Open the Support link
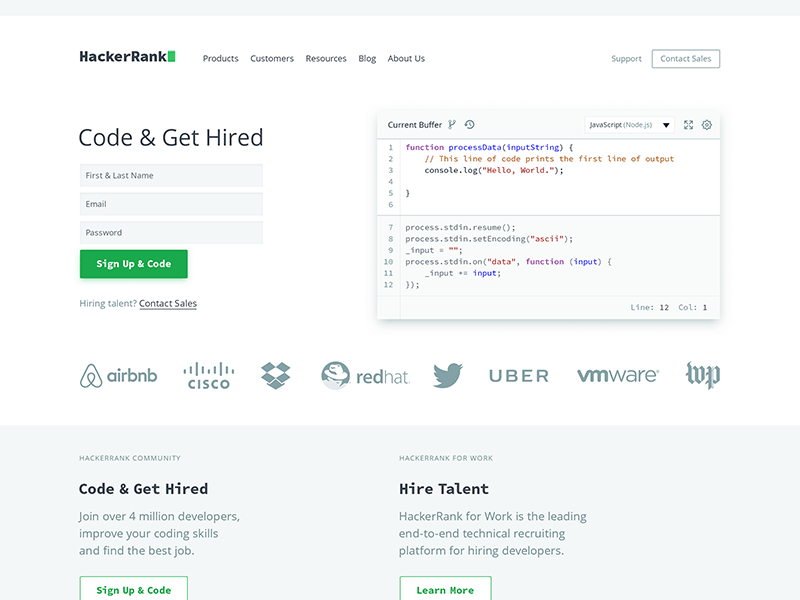Screen dimensions: 800x600 point(626,58)
